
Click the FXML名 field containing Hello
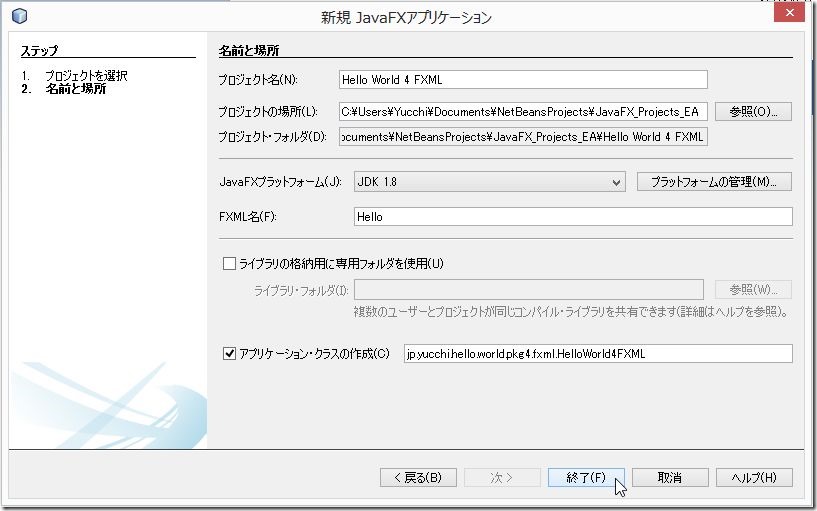[573, 217]
